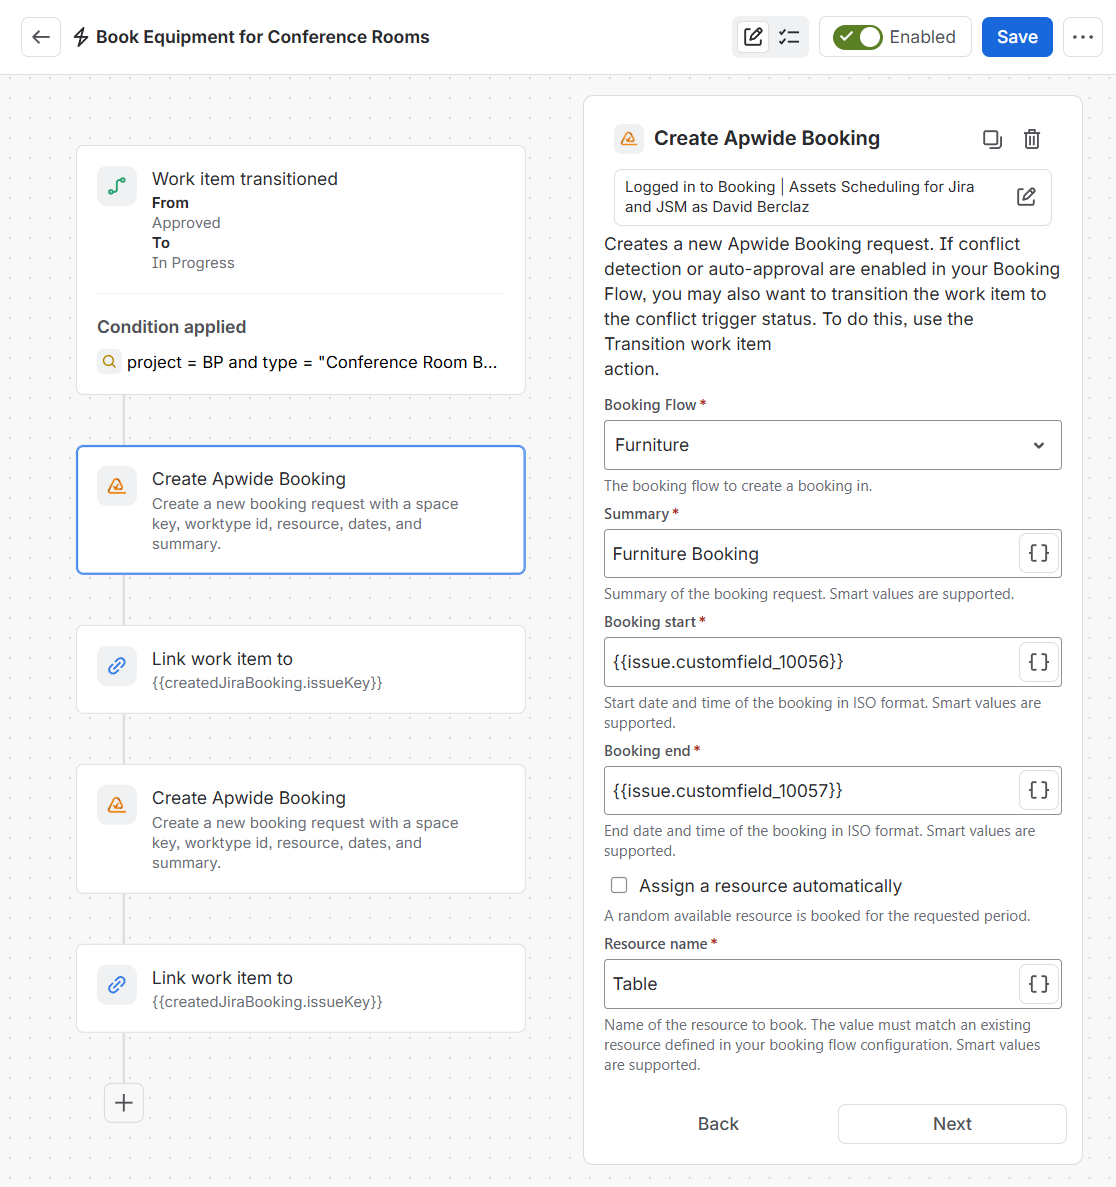Check Assign a resource automatically
This screenshot has height=1187, width=1116.
tap(619, 885)
